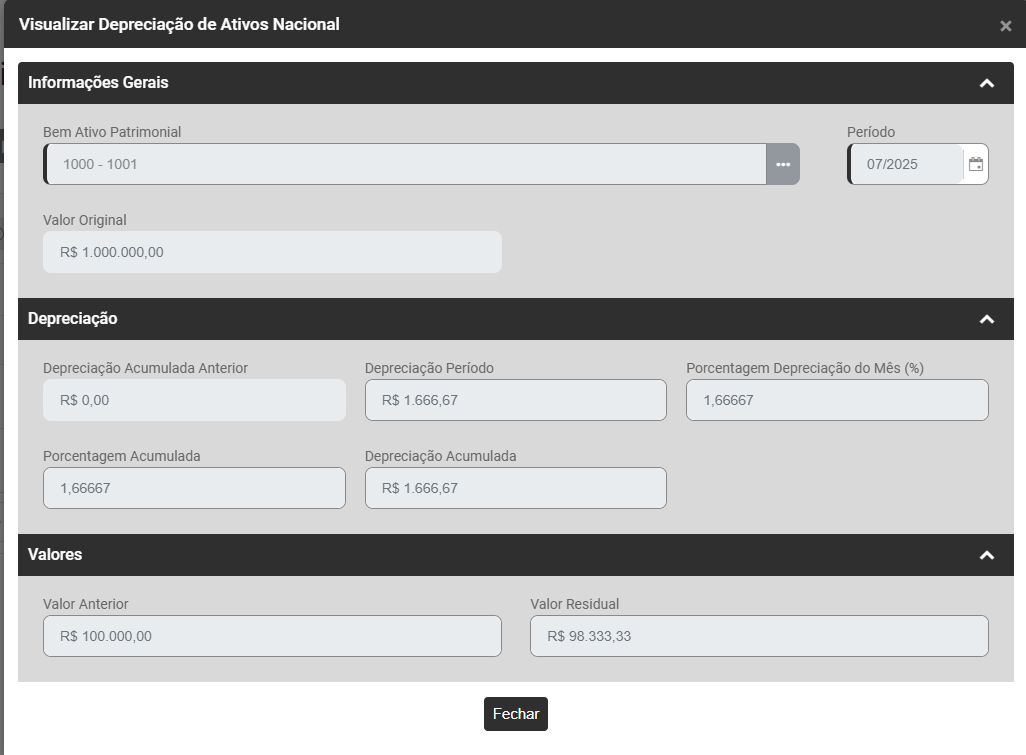Select the Valor Original field
1026x755 pixels.
(x=272, y=252)
